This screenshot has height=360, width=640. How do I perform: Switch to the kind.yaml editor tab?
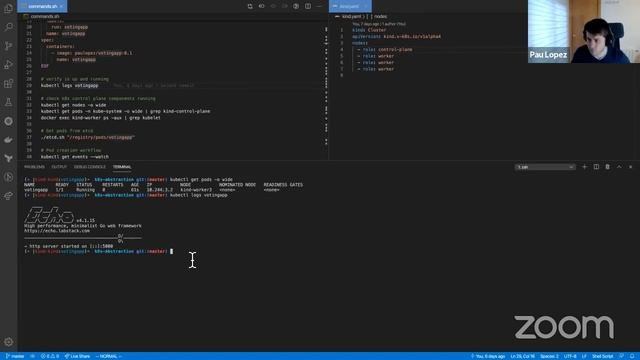350,6
